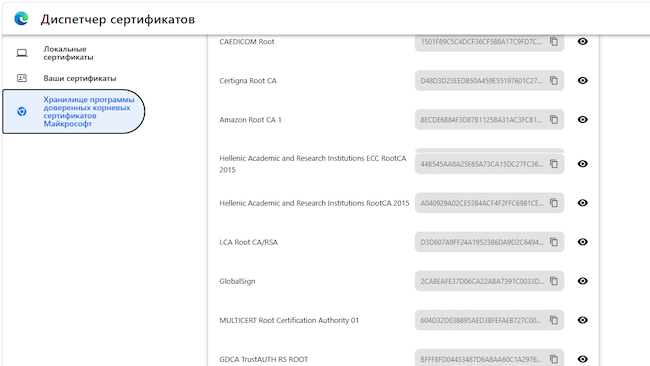Click the Certigna Root CA hash field
This screenshot has height=366, width=650.
(x=489, y=80)
